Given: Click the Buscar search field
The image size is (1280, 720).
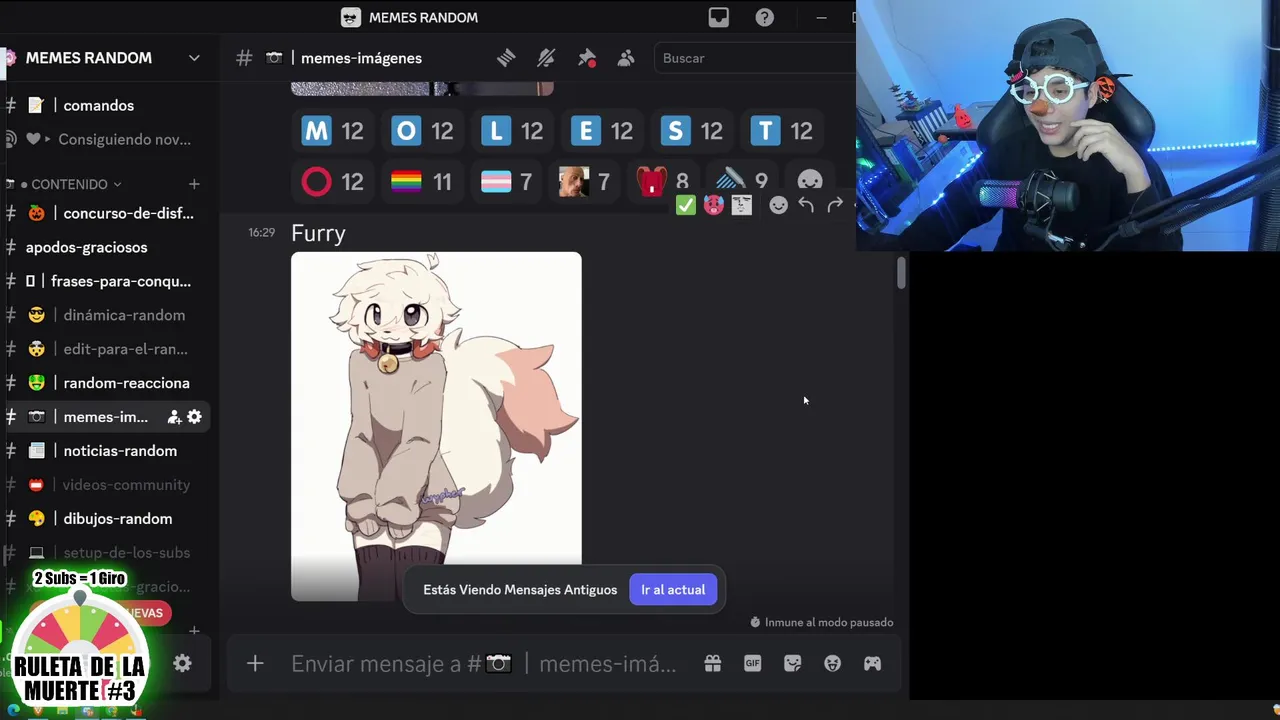Looking at the screenshot, I should (755, 58).
